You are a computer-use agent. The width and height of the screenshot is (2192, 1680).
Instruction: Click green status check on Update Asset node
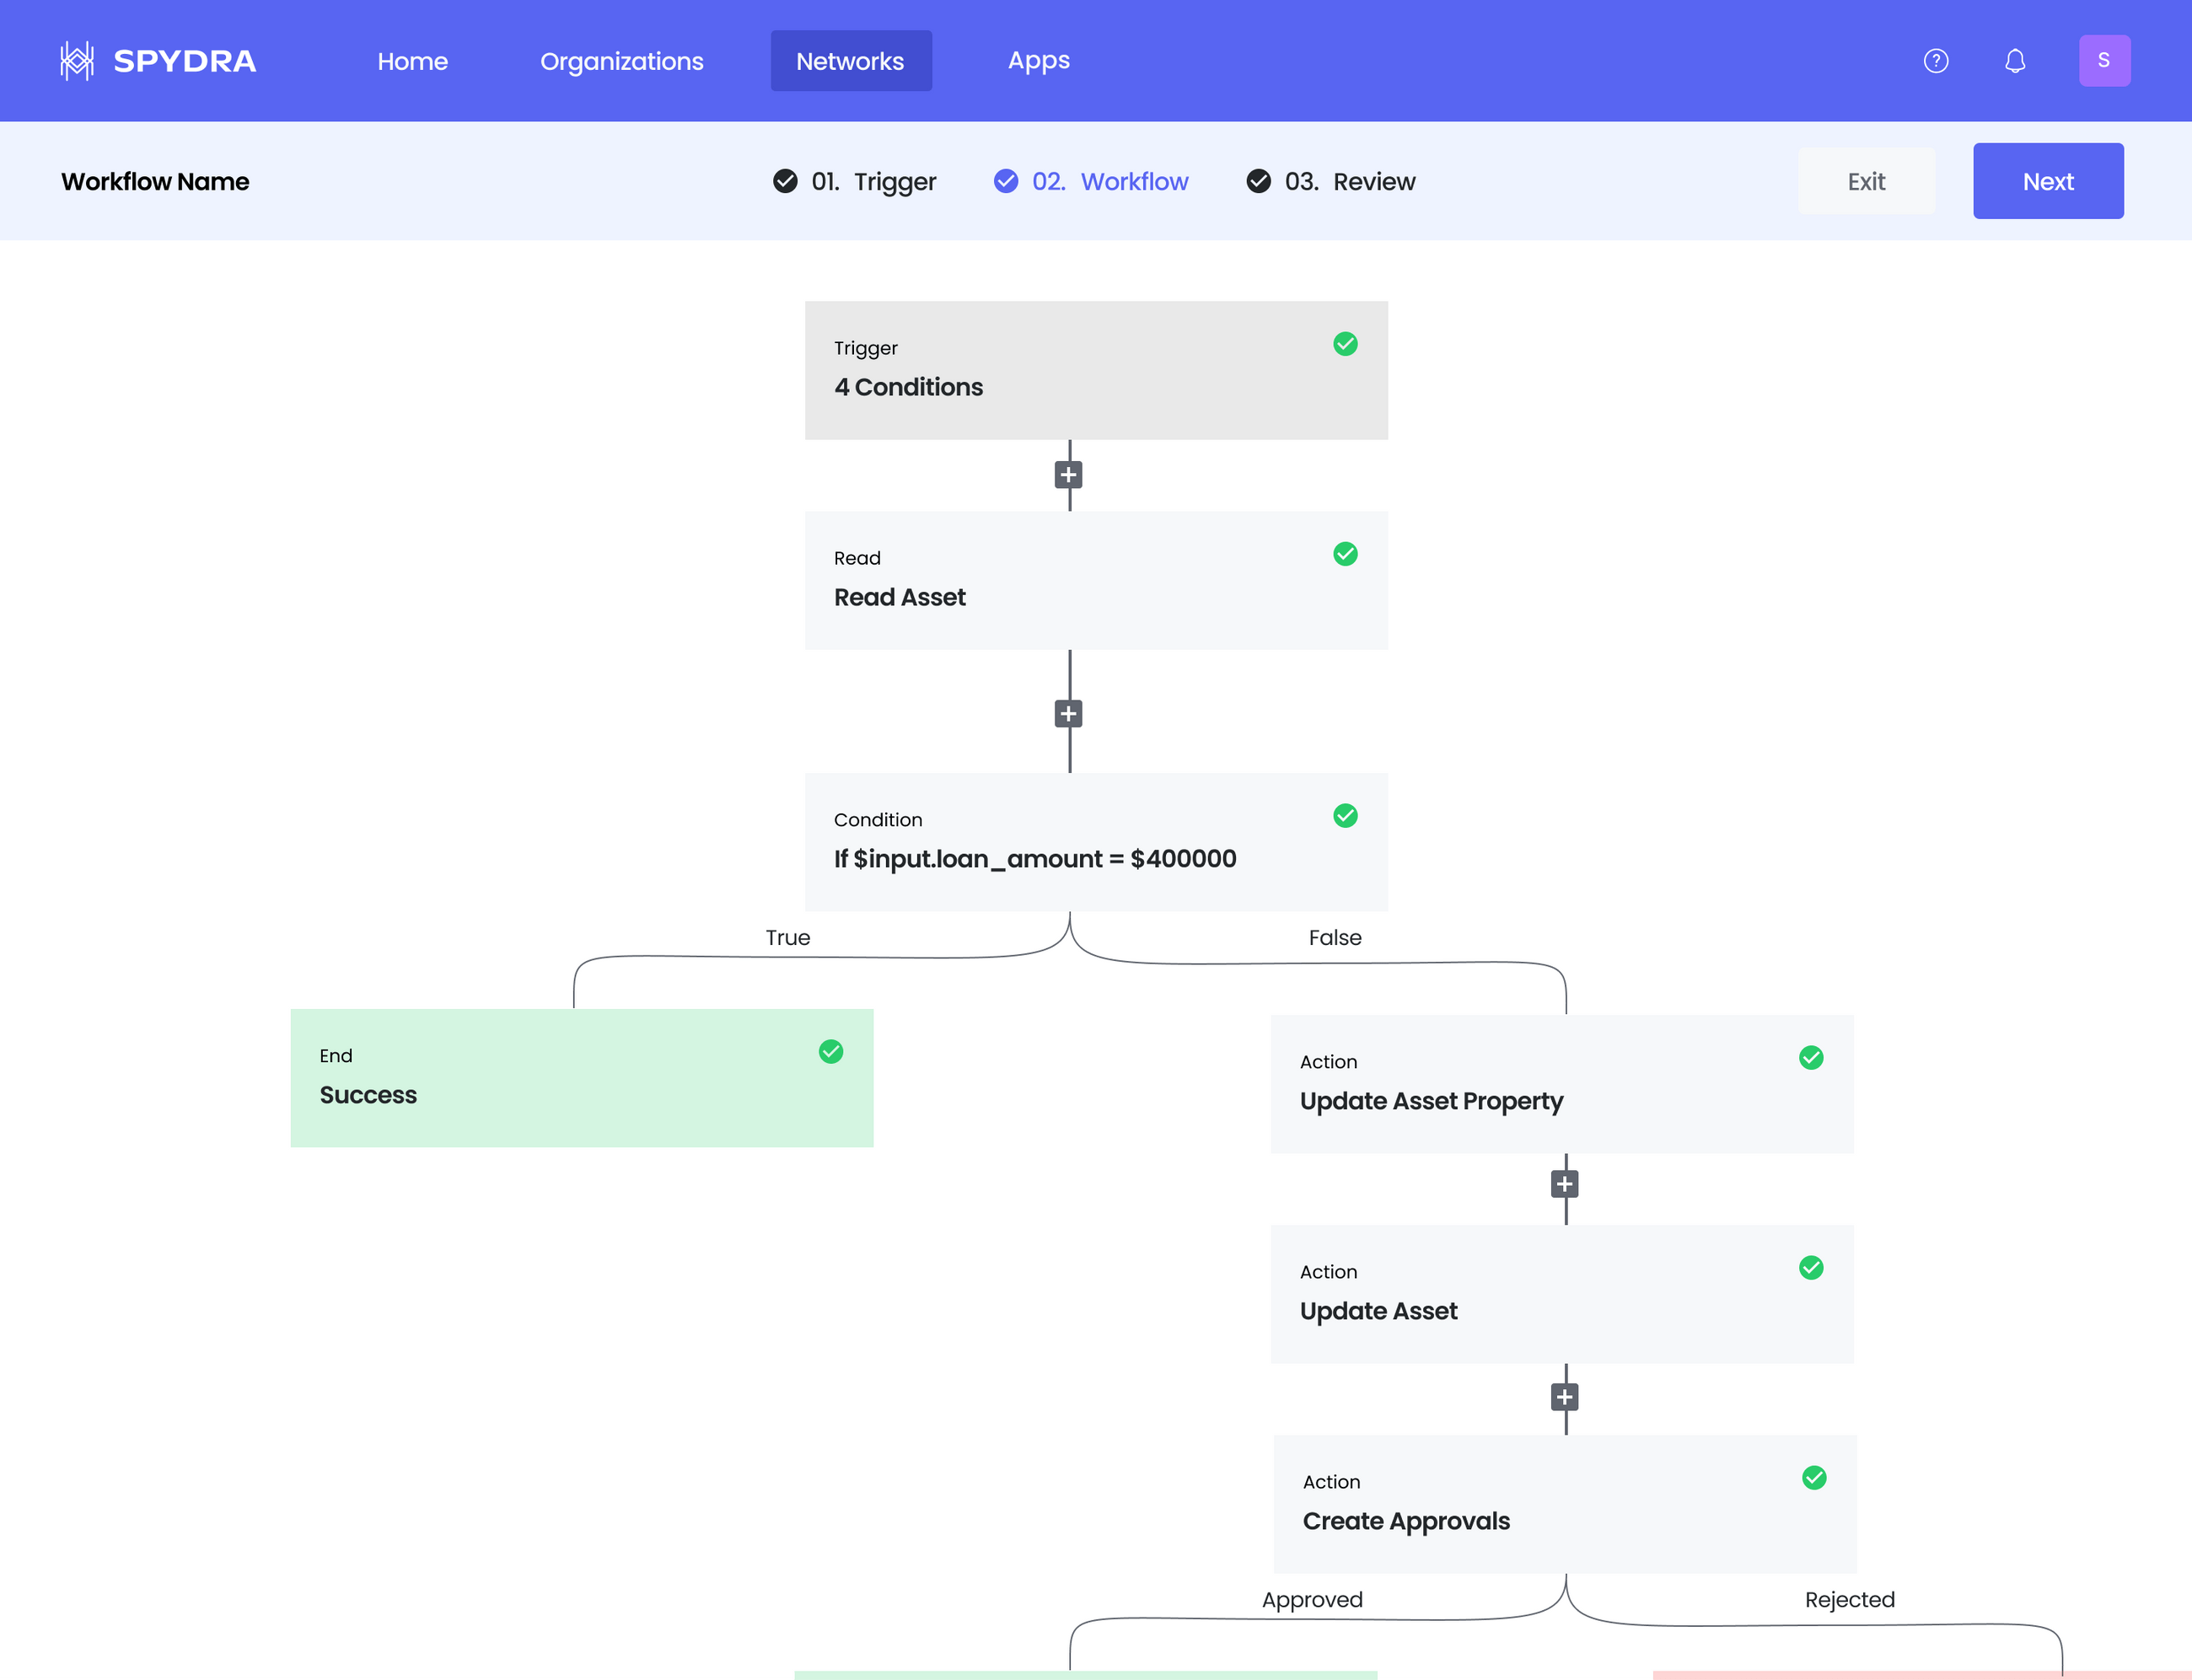pos(1811,1268)
